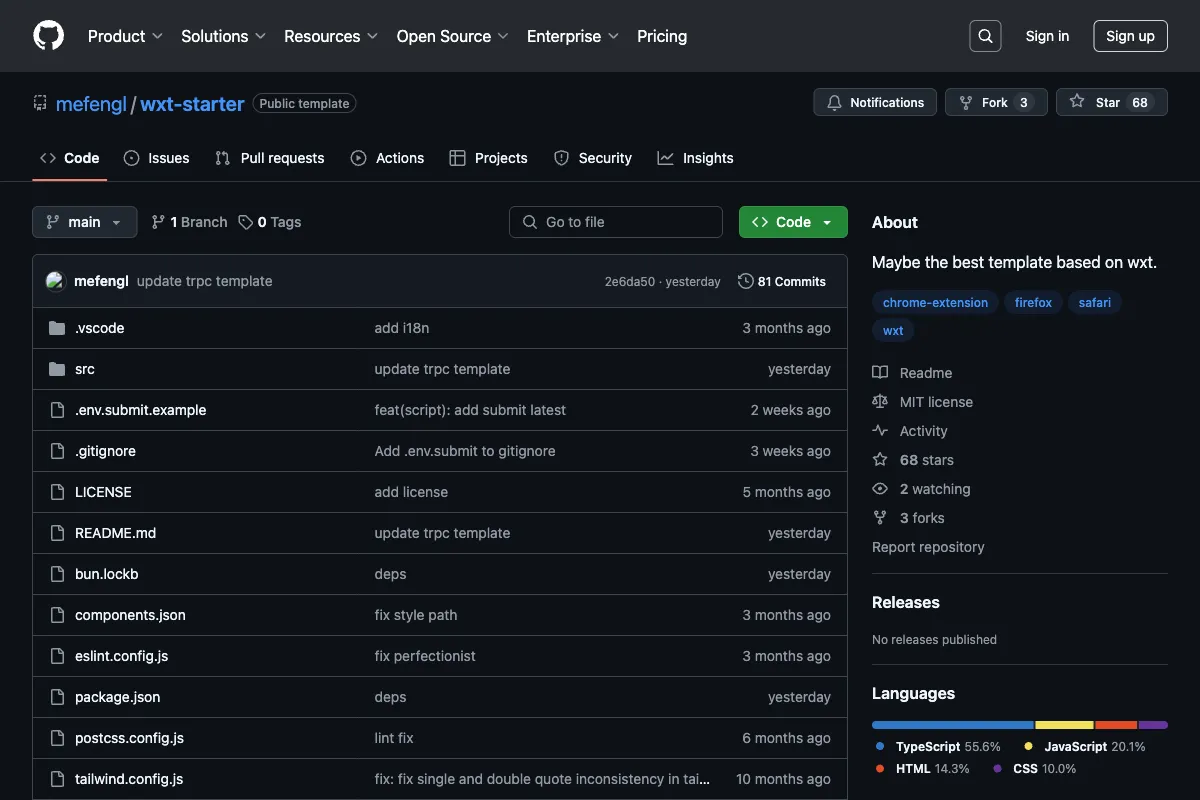
Task: Click the src folder icon
Action: click(57, 369)
